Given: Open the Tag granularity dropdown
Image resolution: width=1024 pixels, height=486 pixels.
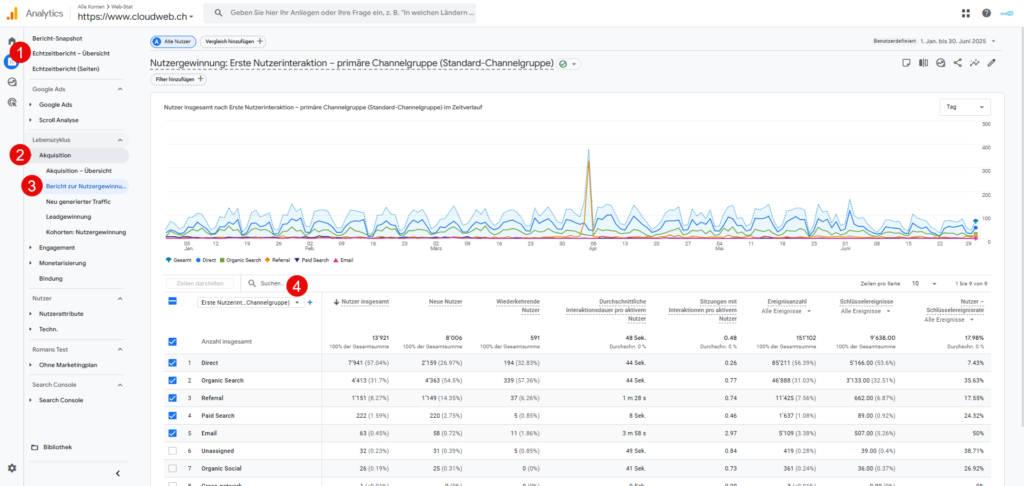Looking at the screenshot, I should click(x=964, y=106).
